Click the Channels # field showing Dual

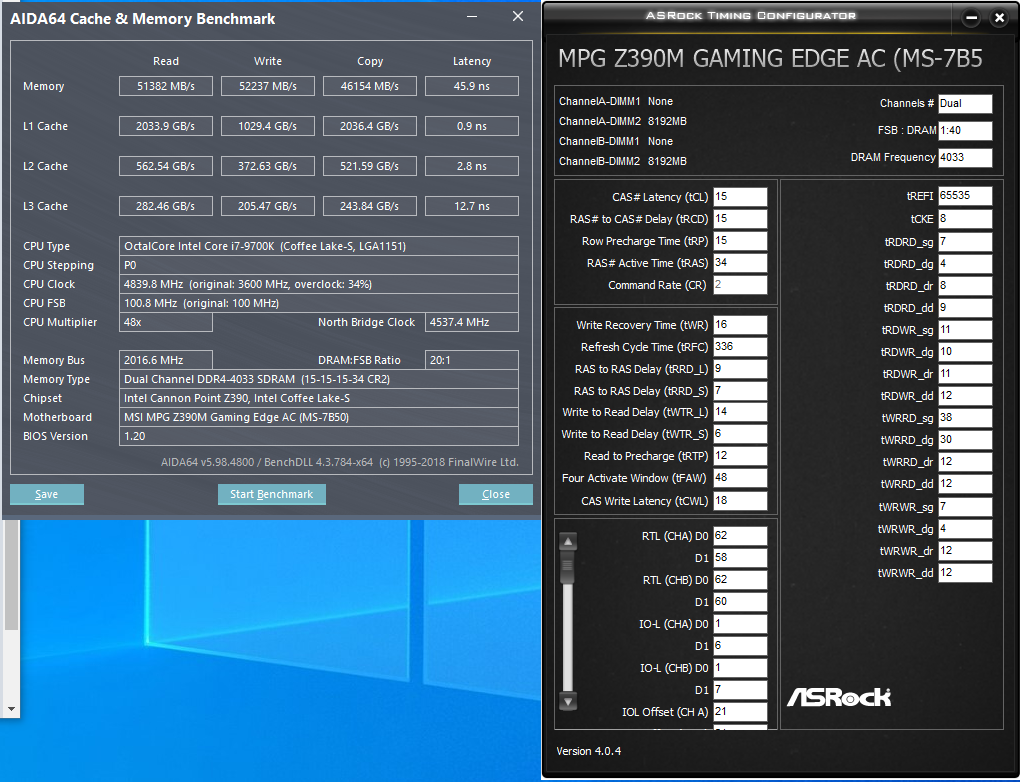[965, 103]
